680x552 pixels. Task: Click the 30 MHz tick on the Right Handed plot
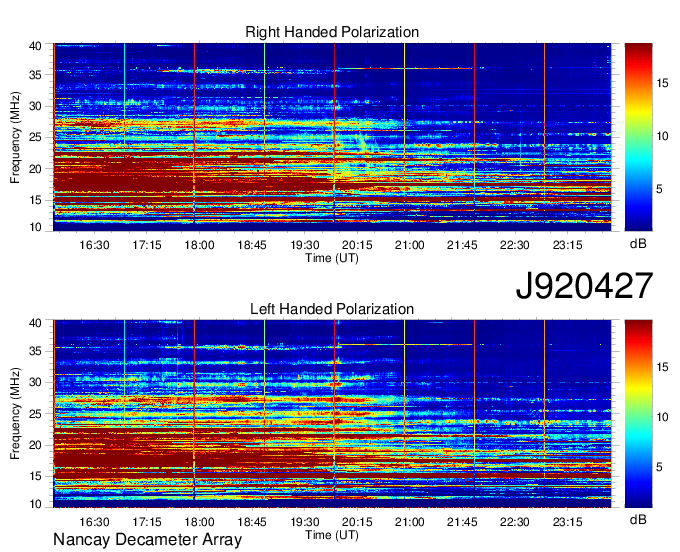point(35,106)
